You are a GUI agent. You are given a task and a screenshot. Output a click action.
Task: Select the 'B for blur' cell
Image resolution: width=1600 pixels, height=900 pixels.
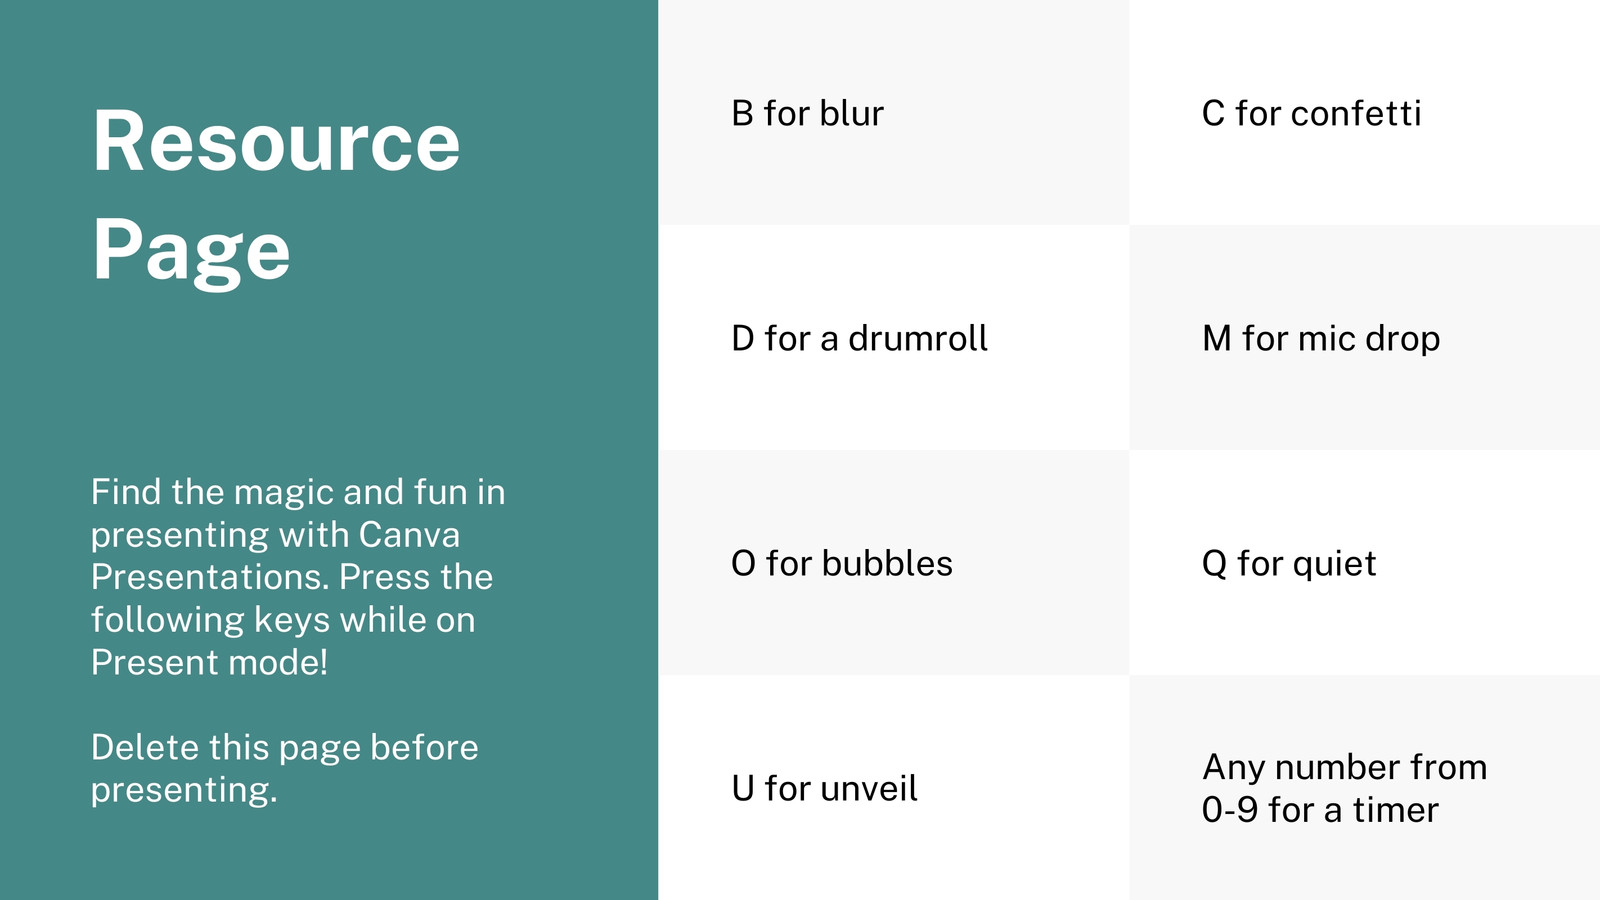894,112
